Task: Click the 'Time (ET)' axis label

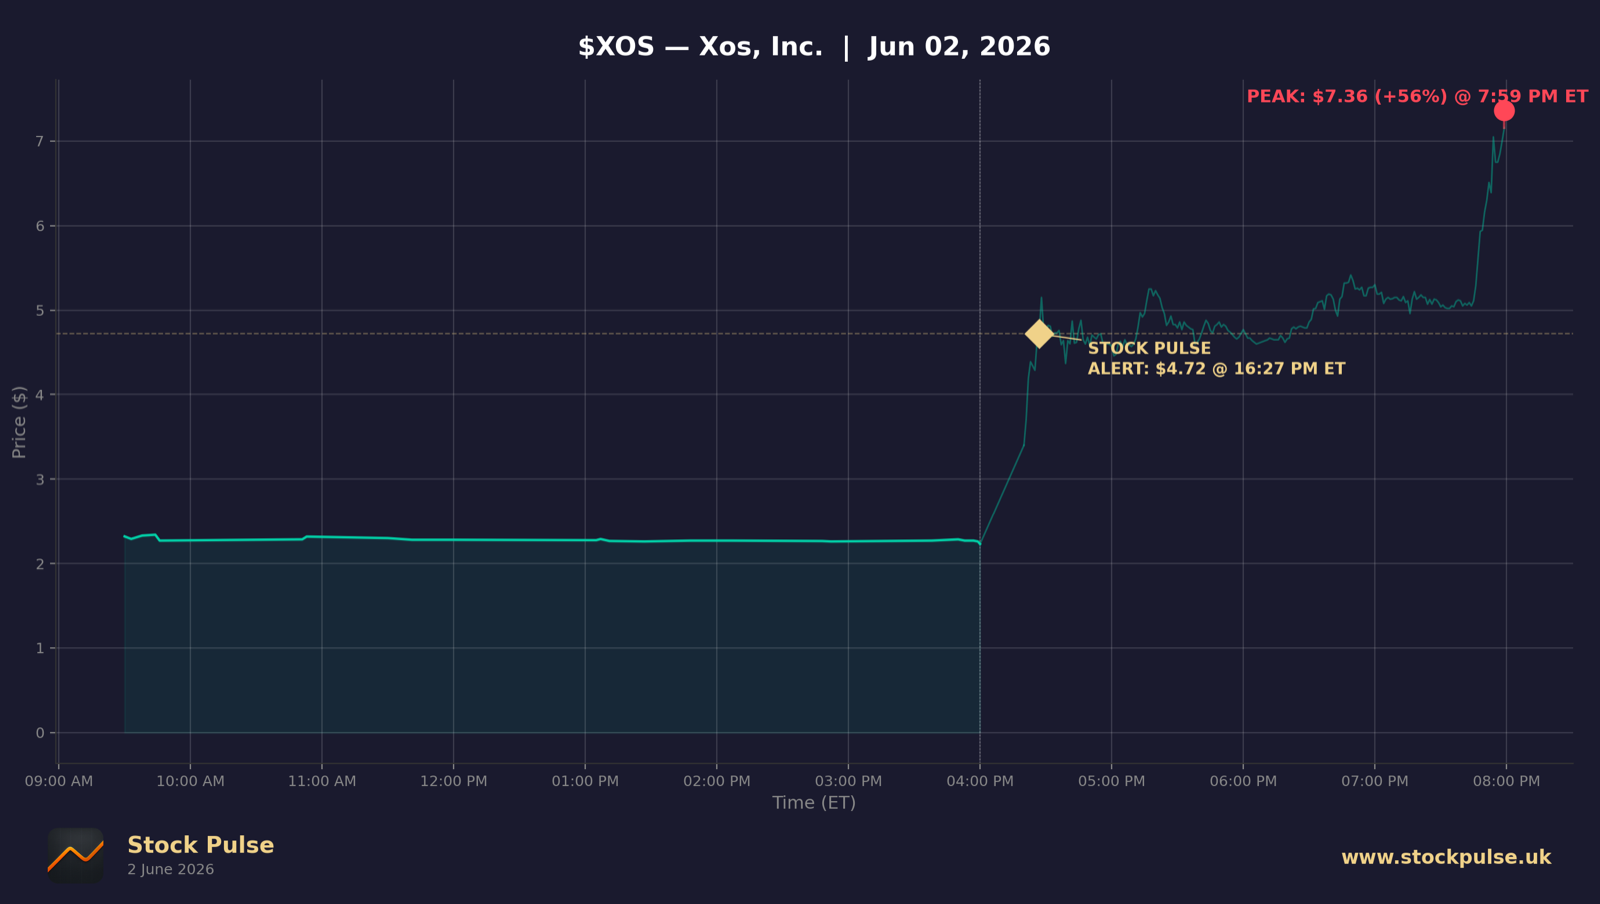Action: point(814,802)
